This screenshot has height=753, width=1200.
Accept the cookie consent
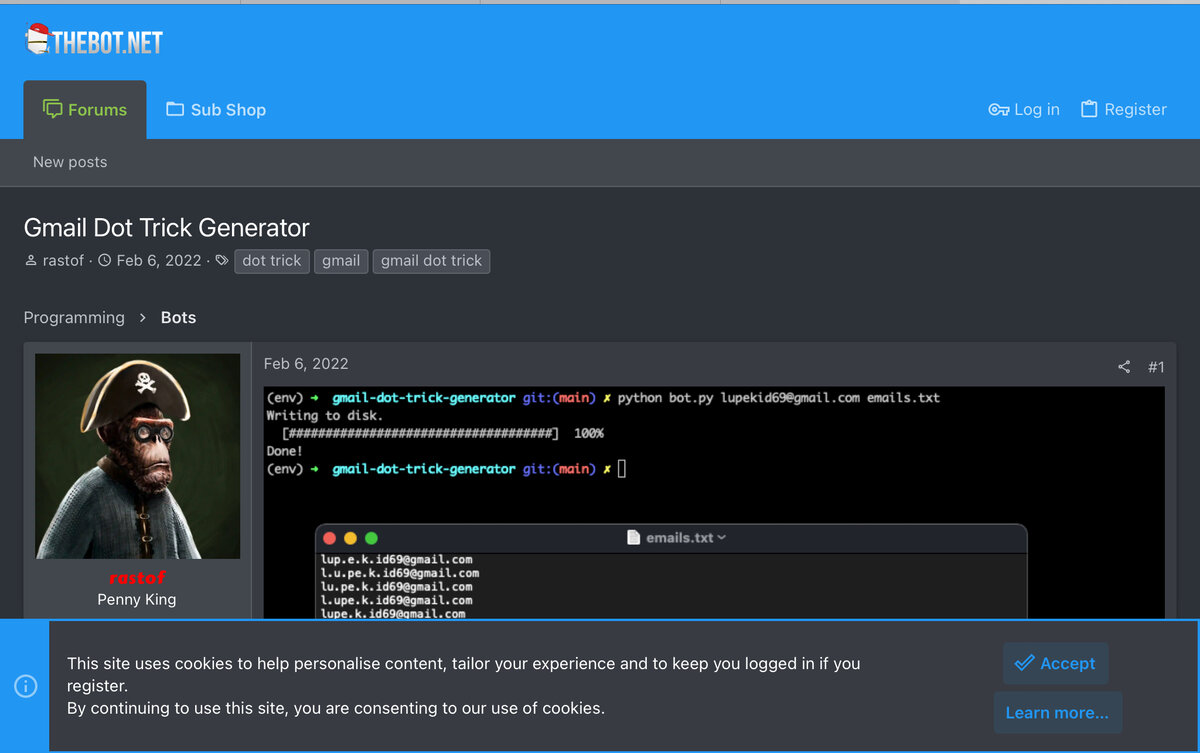click(x=1055, y=663)
